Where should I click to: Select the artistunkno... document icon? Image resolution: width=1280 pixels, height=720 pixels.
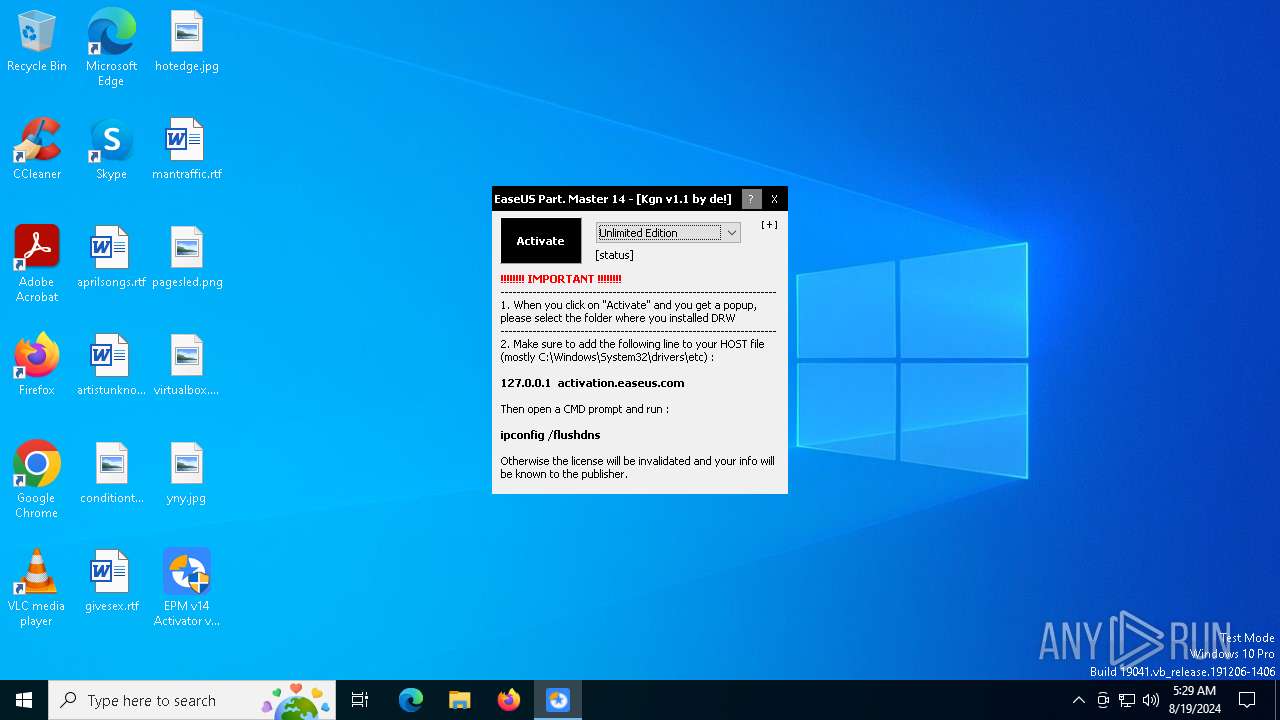(111, 366)
